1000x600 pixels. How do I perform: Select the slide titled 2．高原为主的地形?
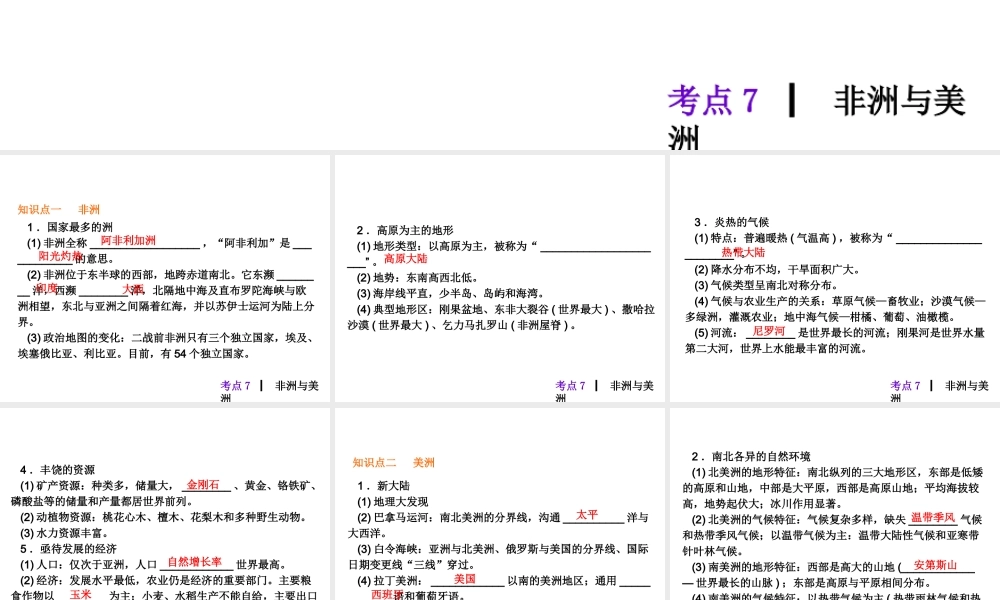(499, 278)
